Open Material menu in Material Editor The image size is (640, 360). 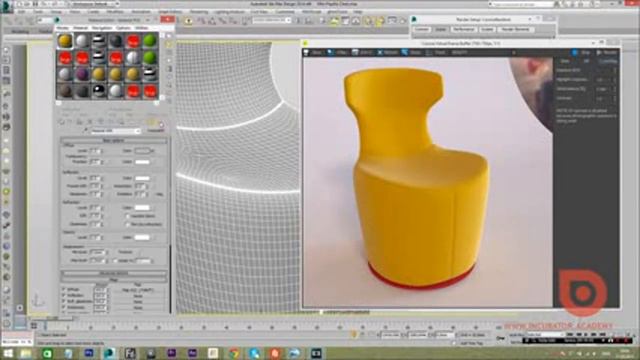pyautogui.click(x=80, y=28)
